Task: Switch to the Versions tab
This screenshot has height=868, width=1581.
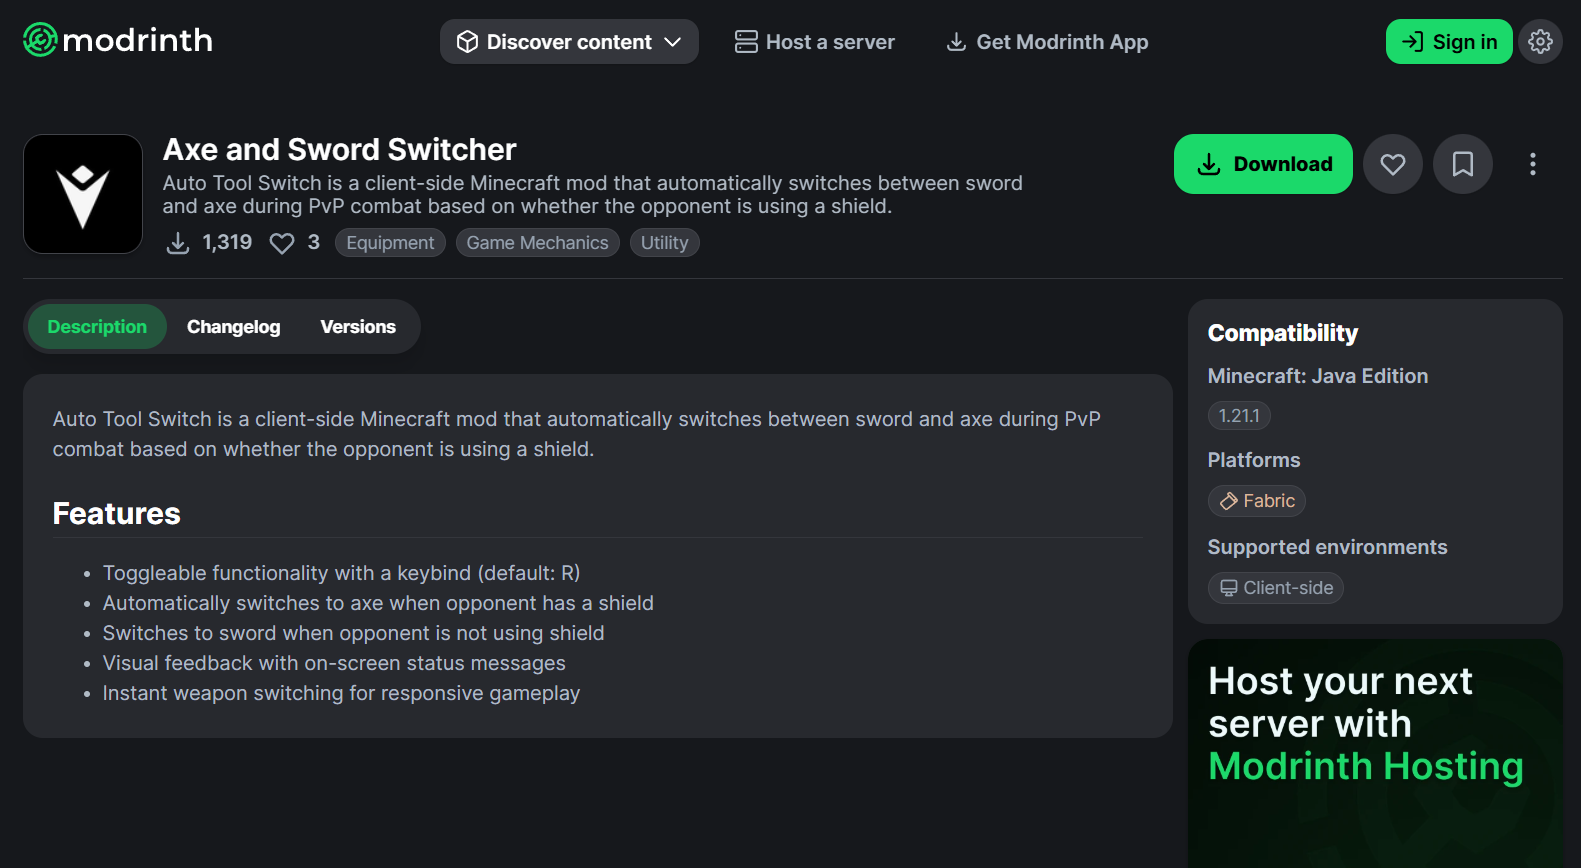Action: pos(358,327)
